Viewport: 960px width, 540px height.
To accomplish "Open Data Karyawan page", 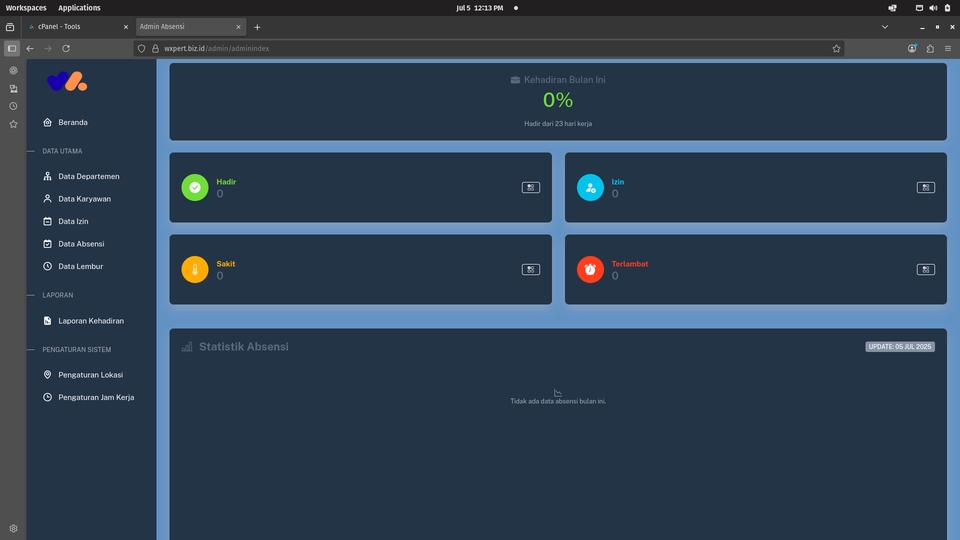I will point(84,199).
